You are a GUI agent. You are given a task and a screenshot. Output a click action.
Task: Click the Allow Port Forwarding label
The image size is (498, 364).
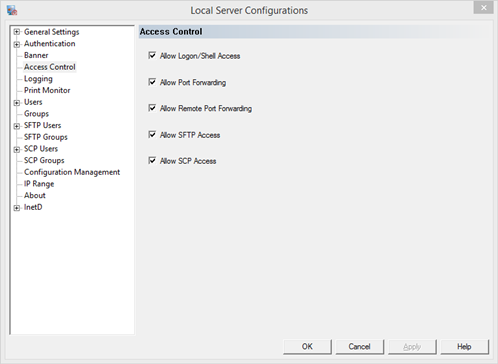pyautogui.click(x=193, y=82)
